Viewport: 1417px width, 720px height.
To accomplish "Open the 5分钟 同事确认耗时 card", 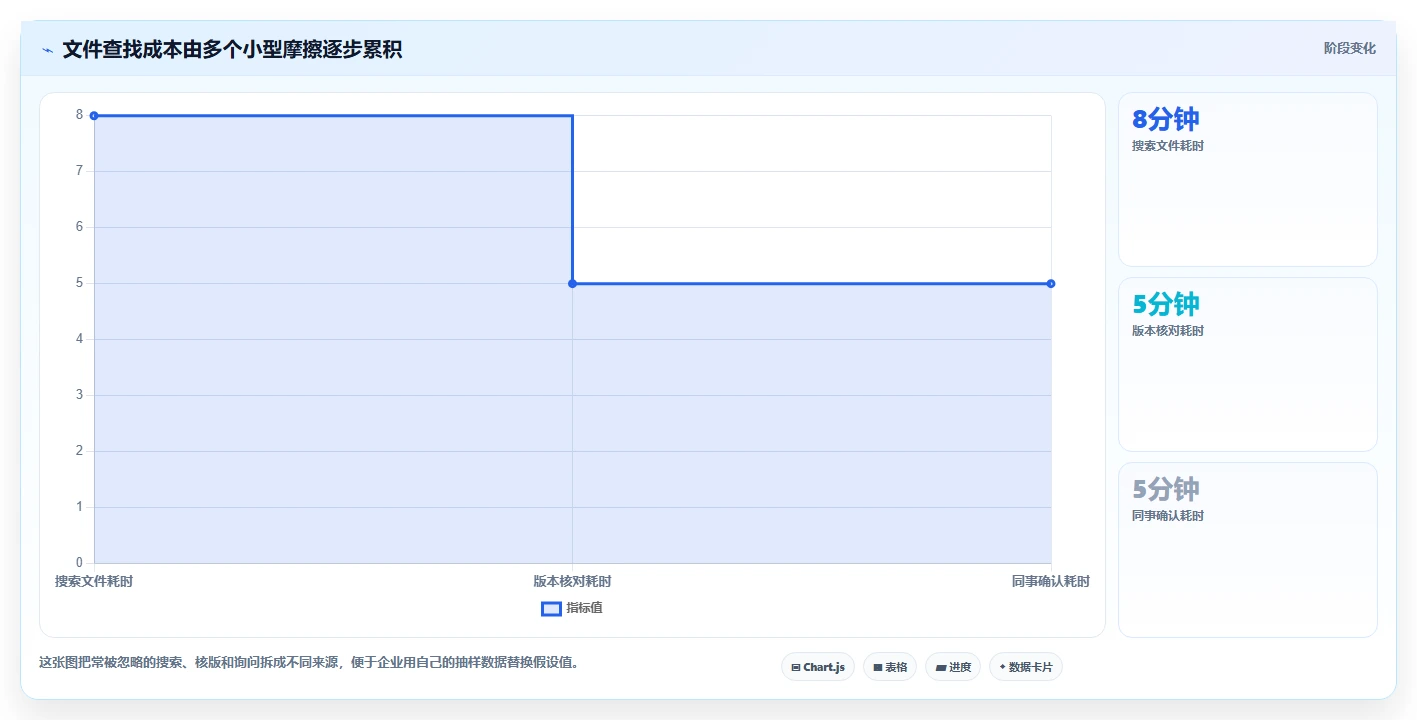I will tap(1248, 550).
